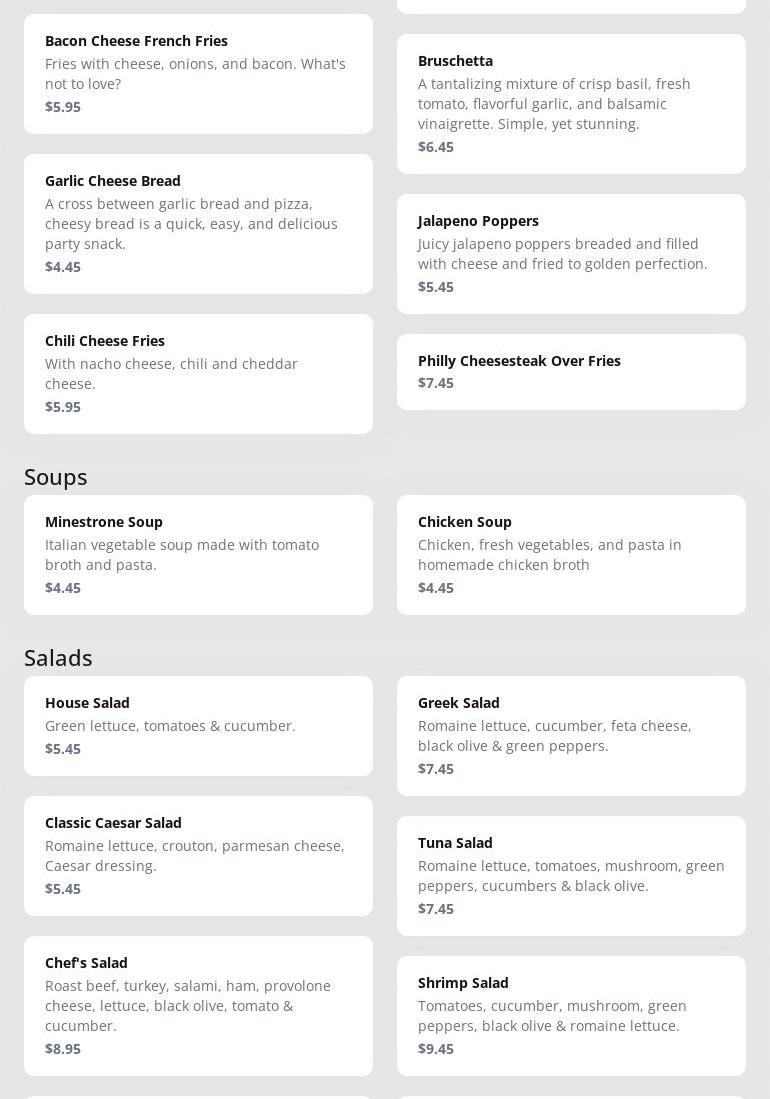Screen dimensions: 770x1099
Task: Pick the Minestrone Soup card
Action: (198, 554)
